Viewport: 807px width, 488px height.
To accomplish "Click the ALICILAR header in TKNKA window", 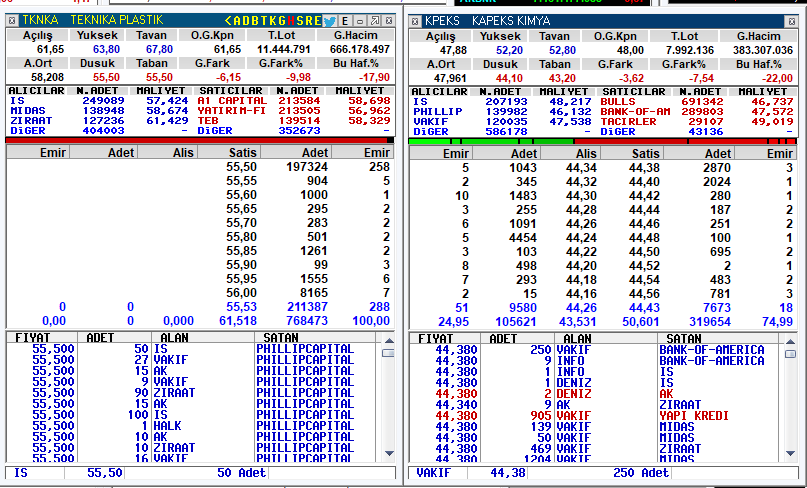I will (x=37, y=91).
